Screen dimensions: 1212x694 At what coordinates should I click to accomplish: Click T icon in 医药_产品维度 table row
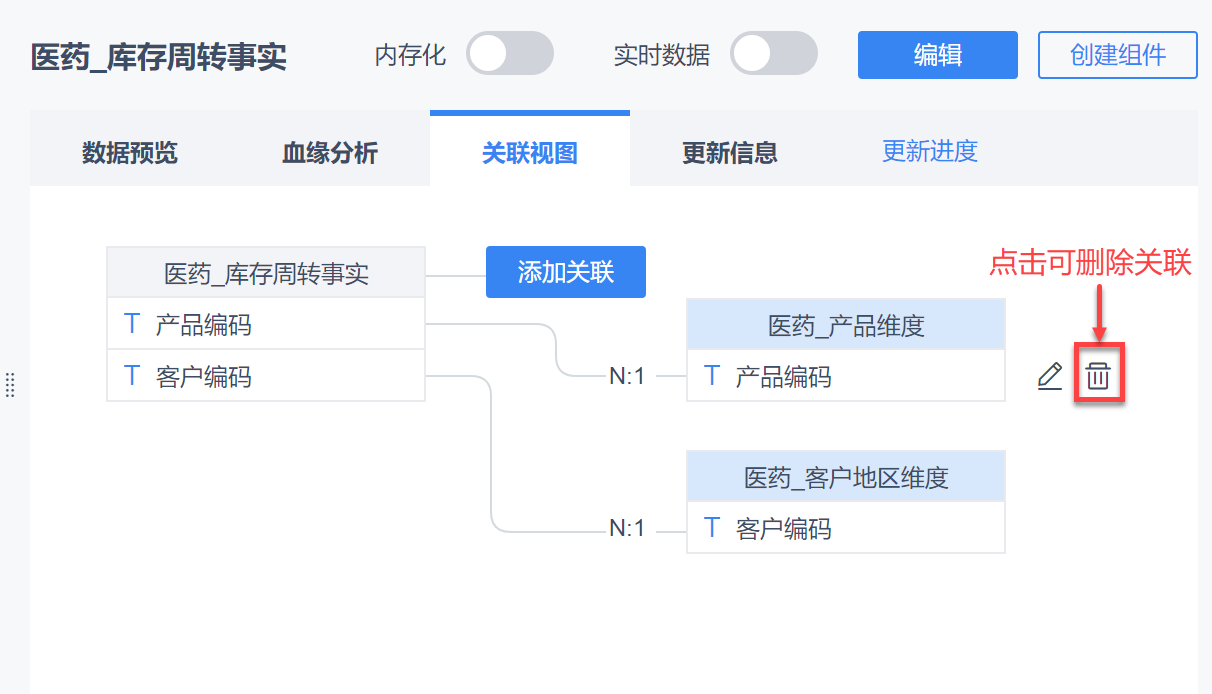tap(712, 376)
